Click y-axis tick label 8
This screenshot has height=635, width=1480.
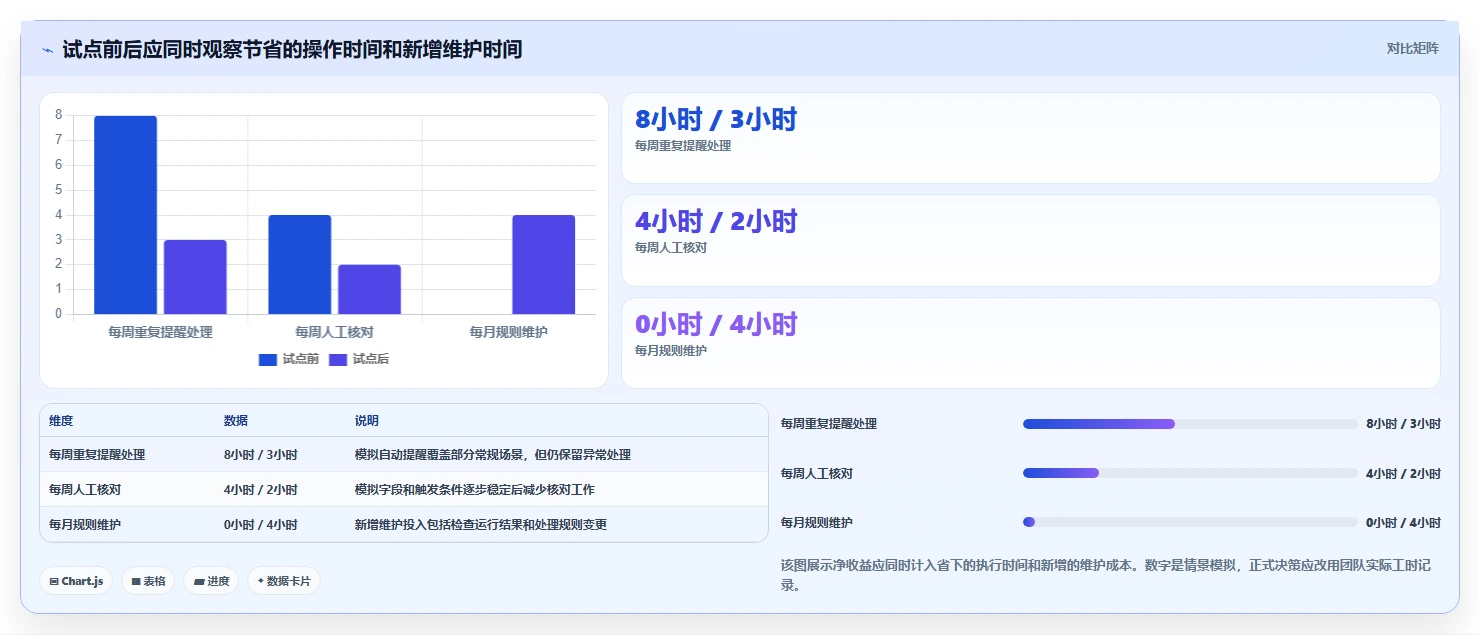click(x=59, y=115)
